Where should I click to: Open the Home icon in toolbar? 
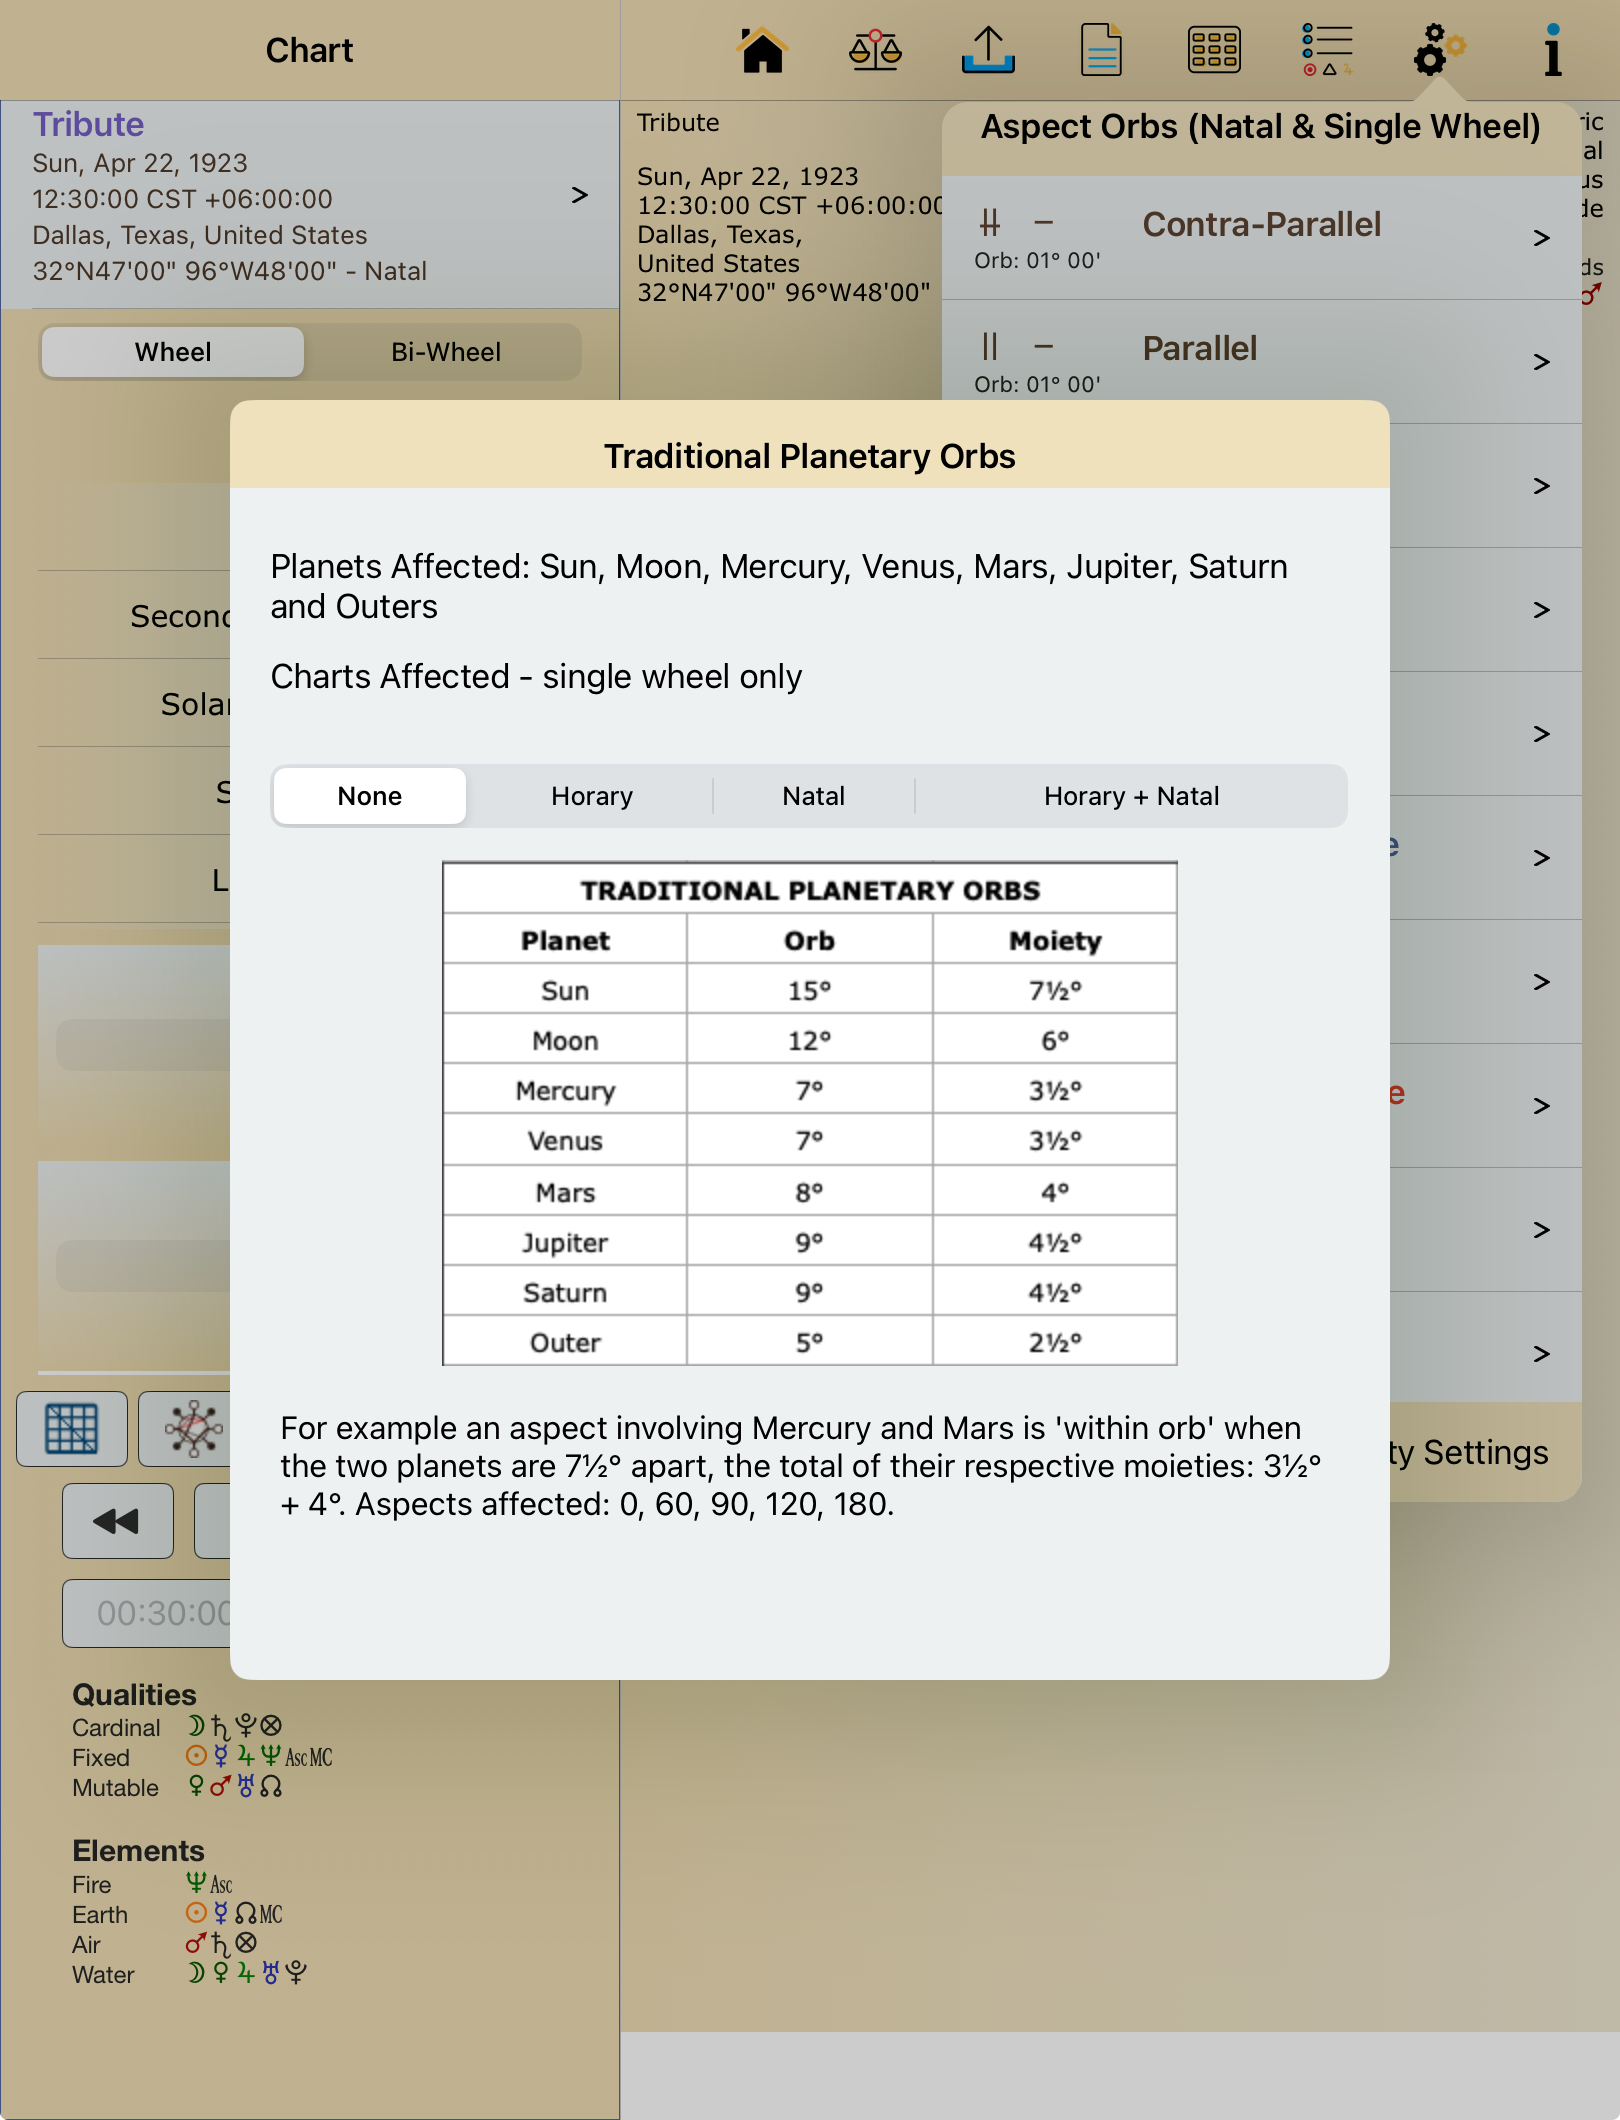point(762,50)
